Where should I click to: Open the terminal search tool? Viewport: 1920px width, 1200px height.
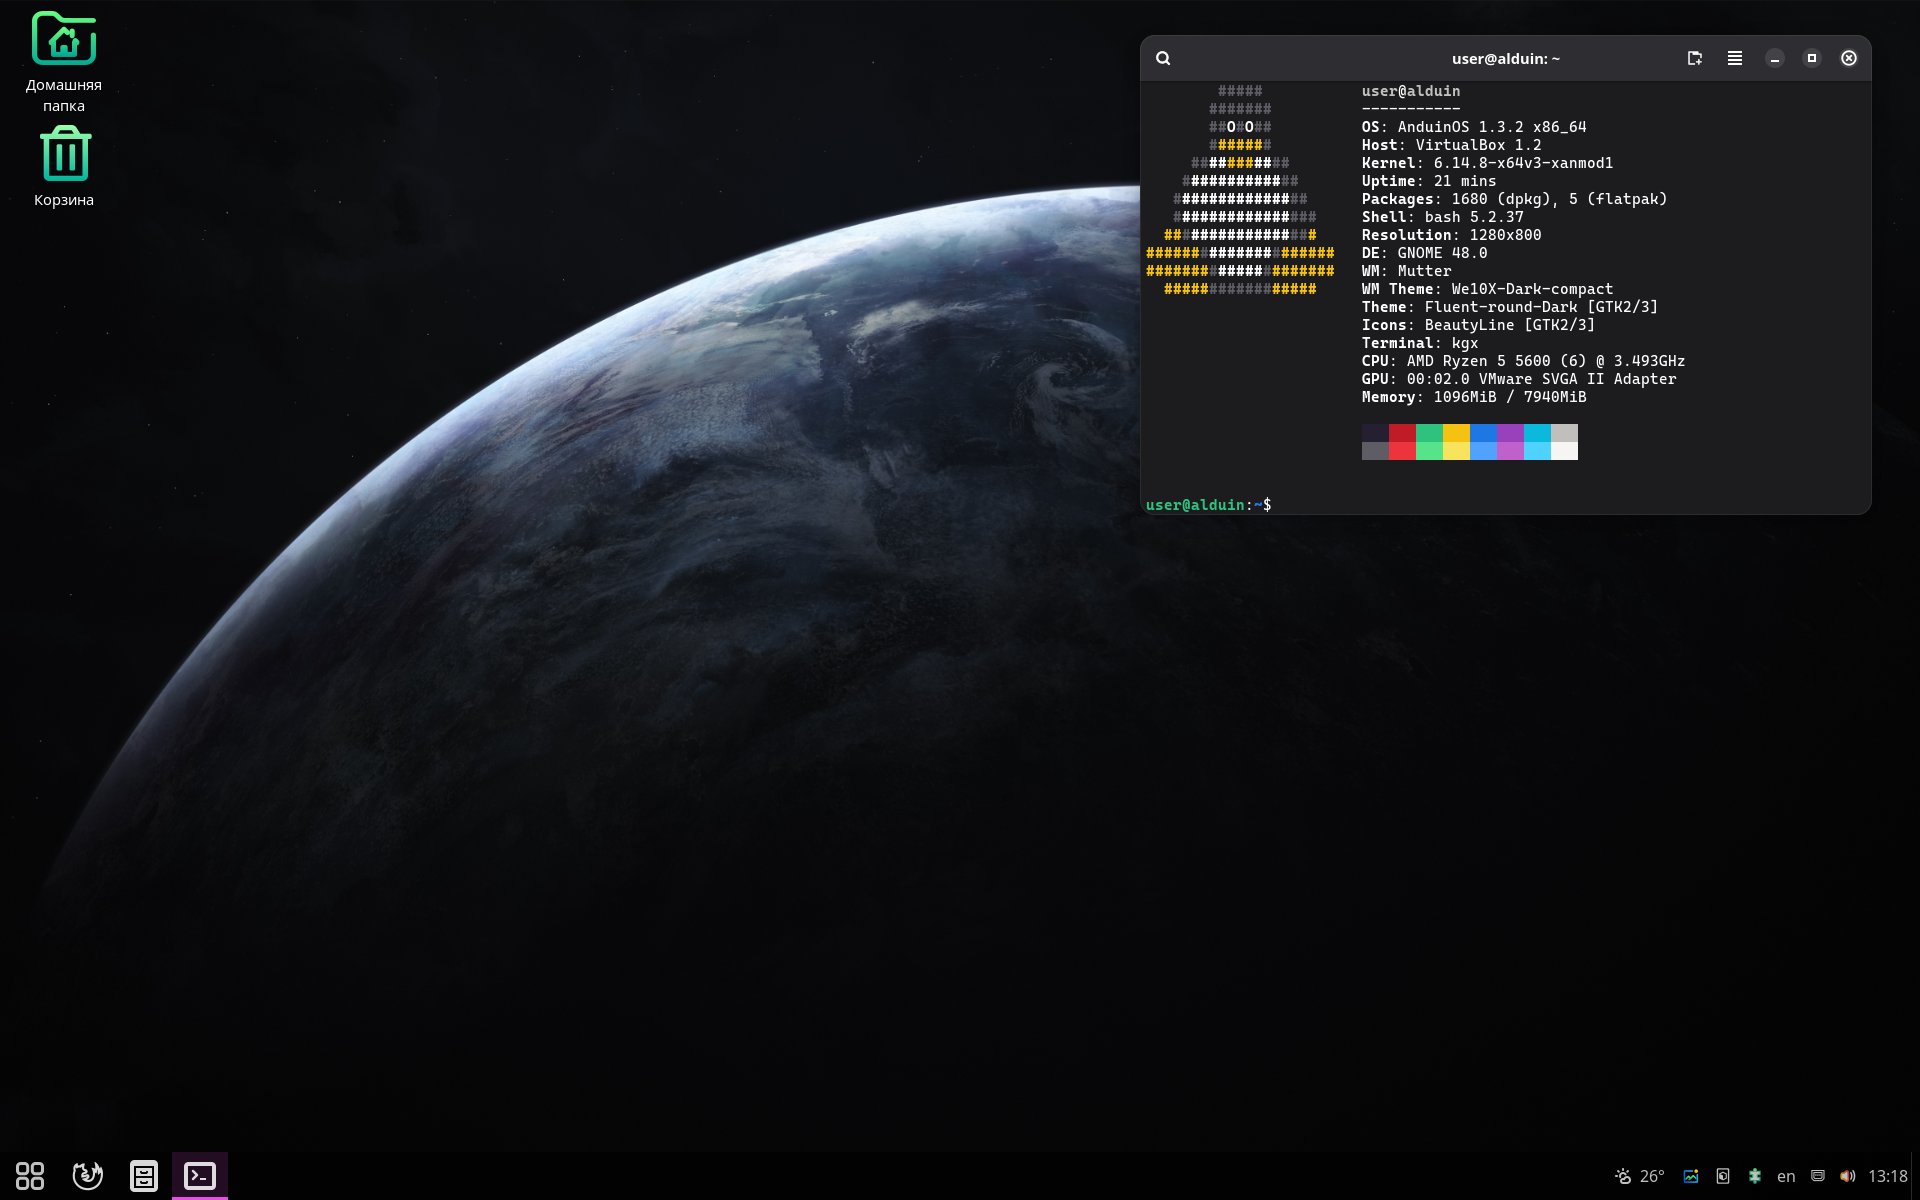click(x=1163, y=58)
